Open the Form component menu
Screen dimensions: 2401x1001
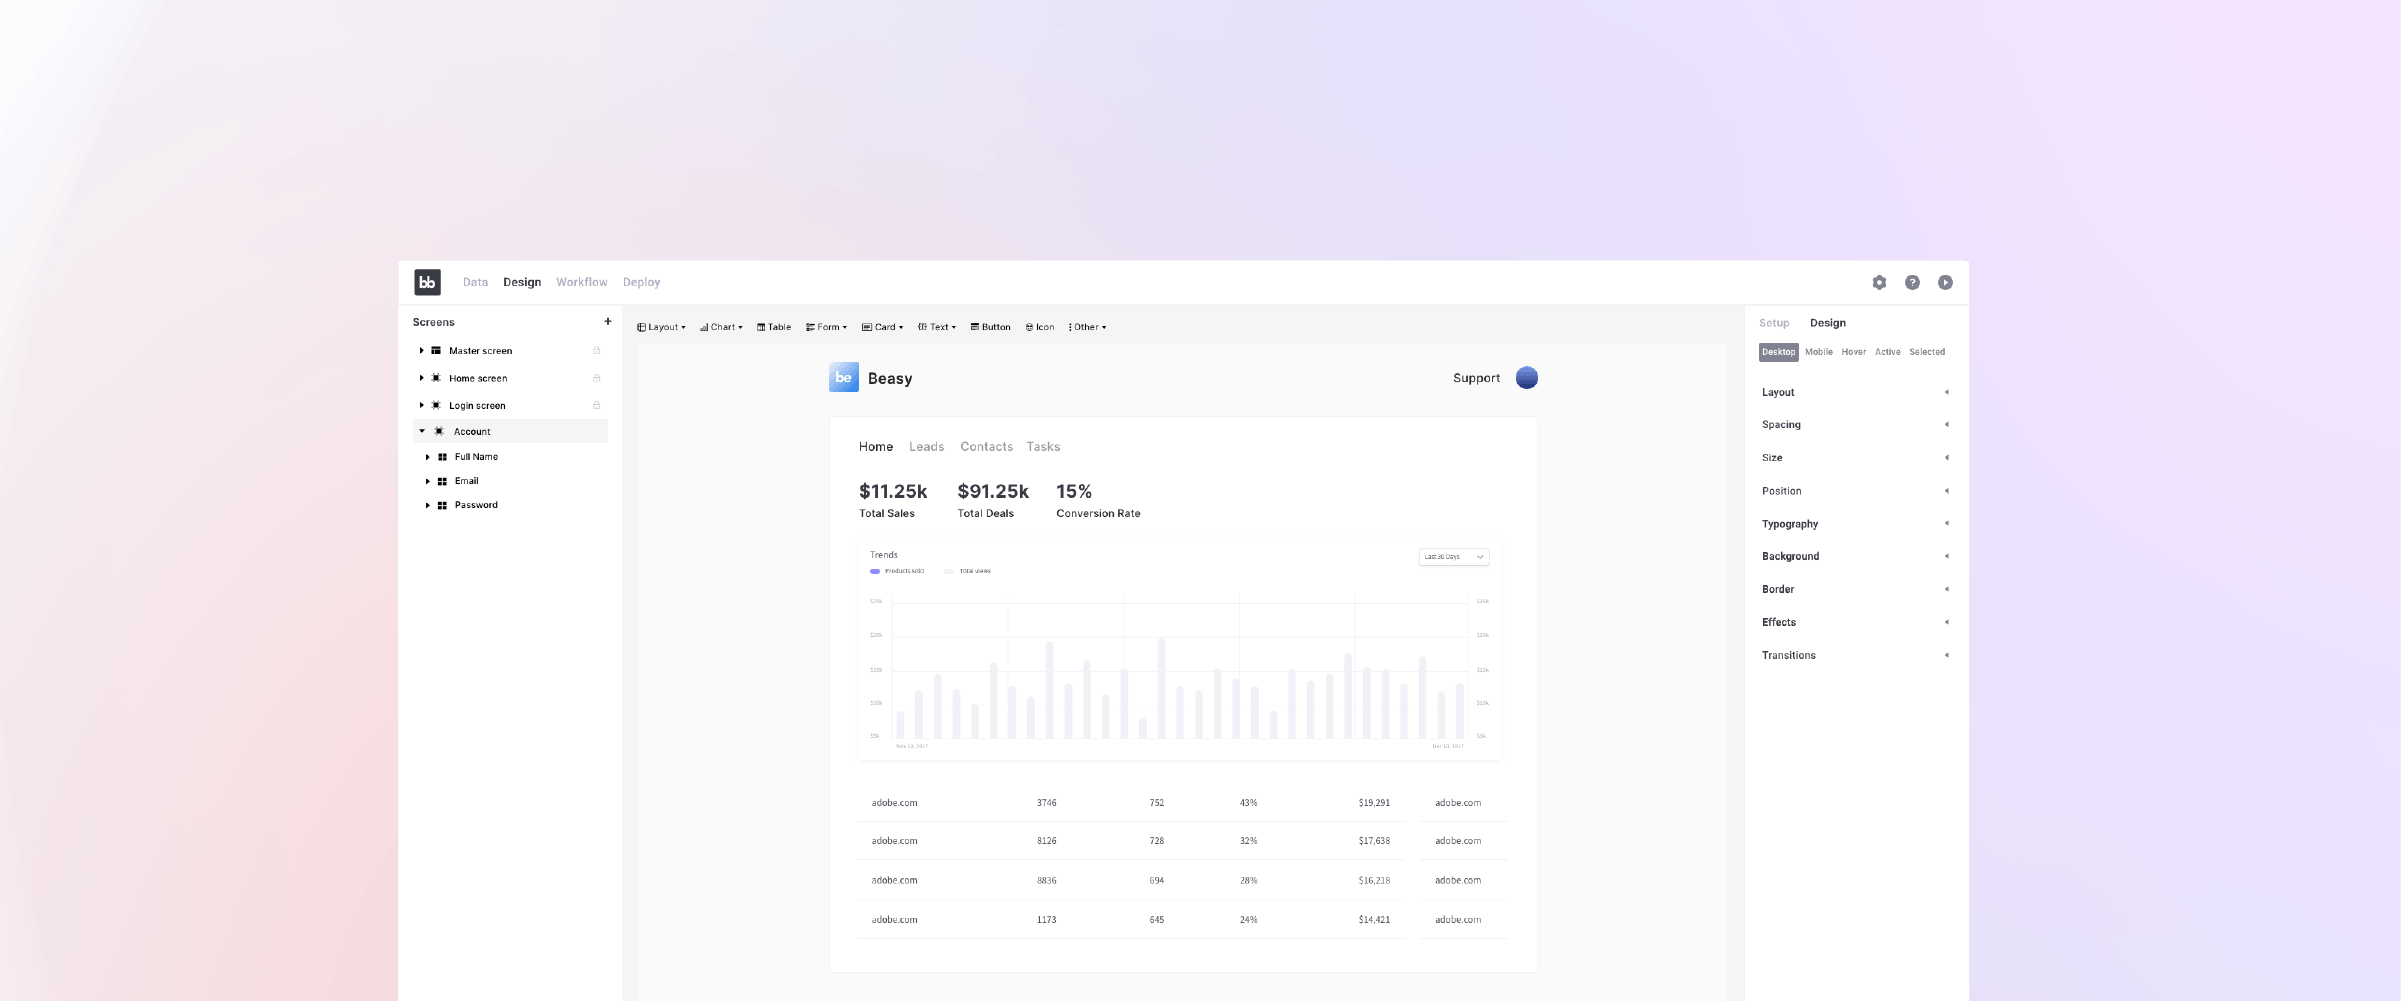click(827, 326)
